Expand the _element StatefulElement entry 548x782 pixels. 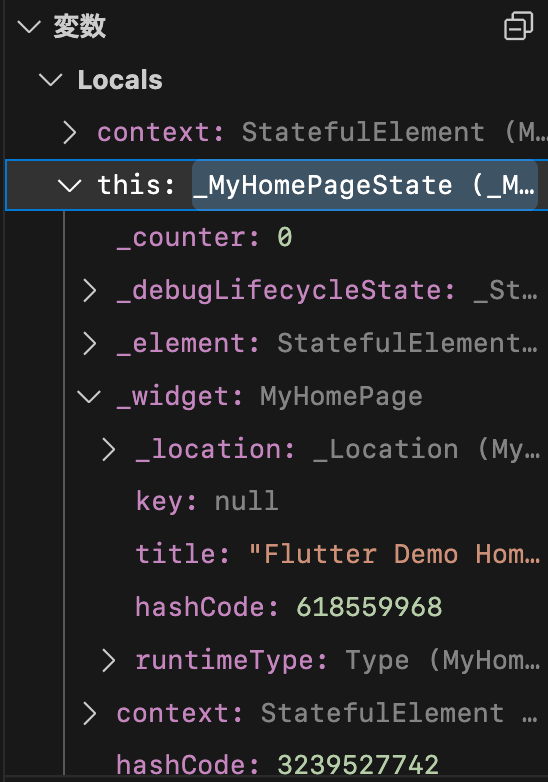pyautogui.click(x=90, y=344)
